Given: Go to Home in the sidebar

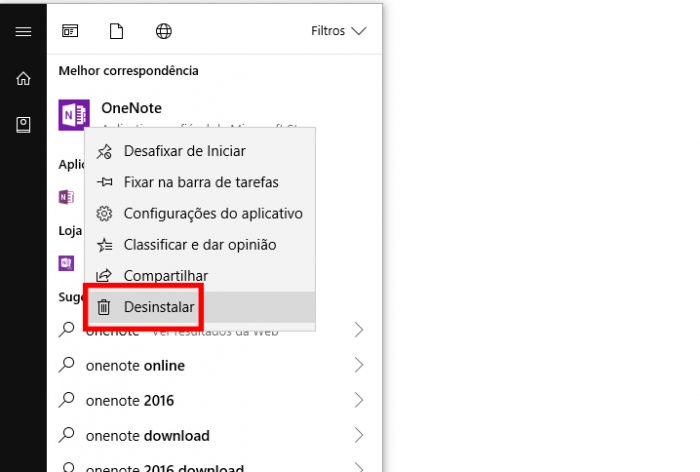Looking at the screenshot, I should (x=23, y=79).
